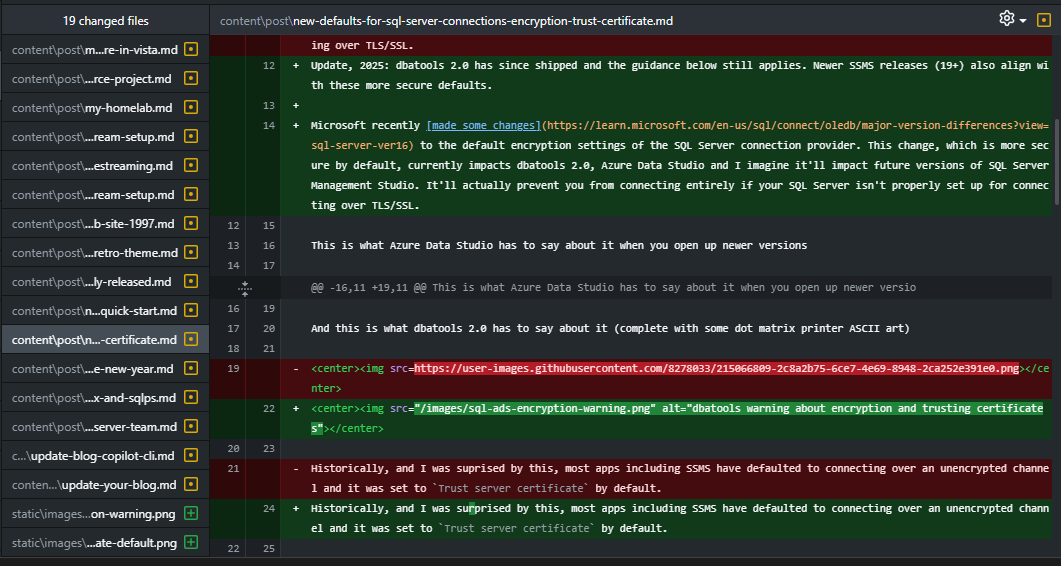Click the hunk header '@@ -16,11 +19,11 @@'
The width and height of the screenshot is (1061, 566).
click(367, 288)
